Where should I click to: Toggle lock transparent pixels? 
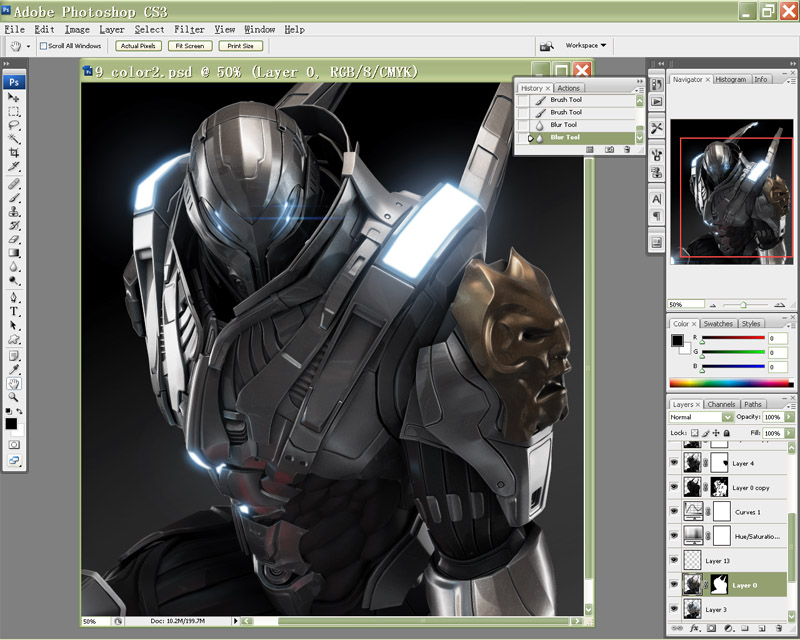(x=695, y=433)
